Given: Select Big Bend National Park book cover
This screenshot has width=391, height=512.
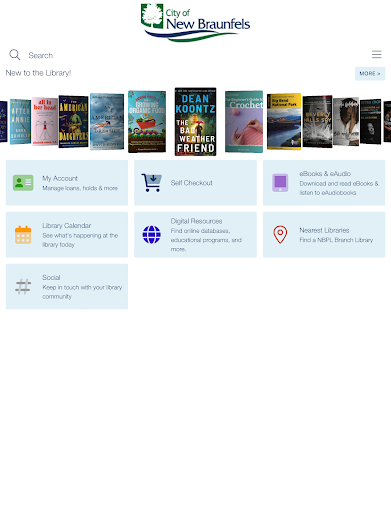Looking at the screenshot, I should click(x=284, y=122).
